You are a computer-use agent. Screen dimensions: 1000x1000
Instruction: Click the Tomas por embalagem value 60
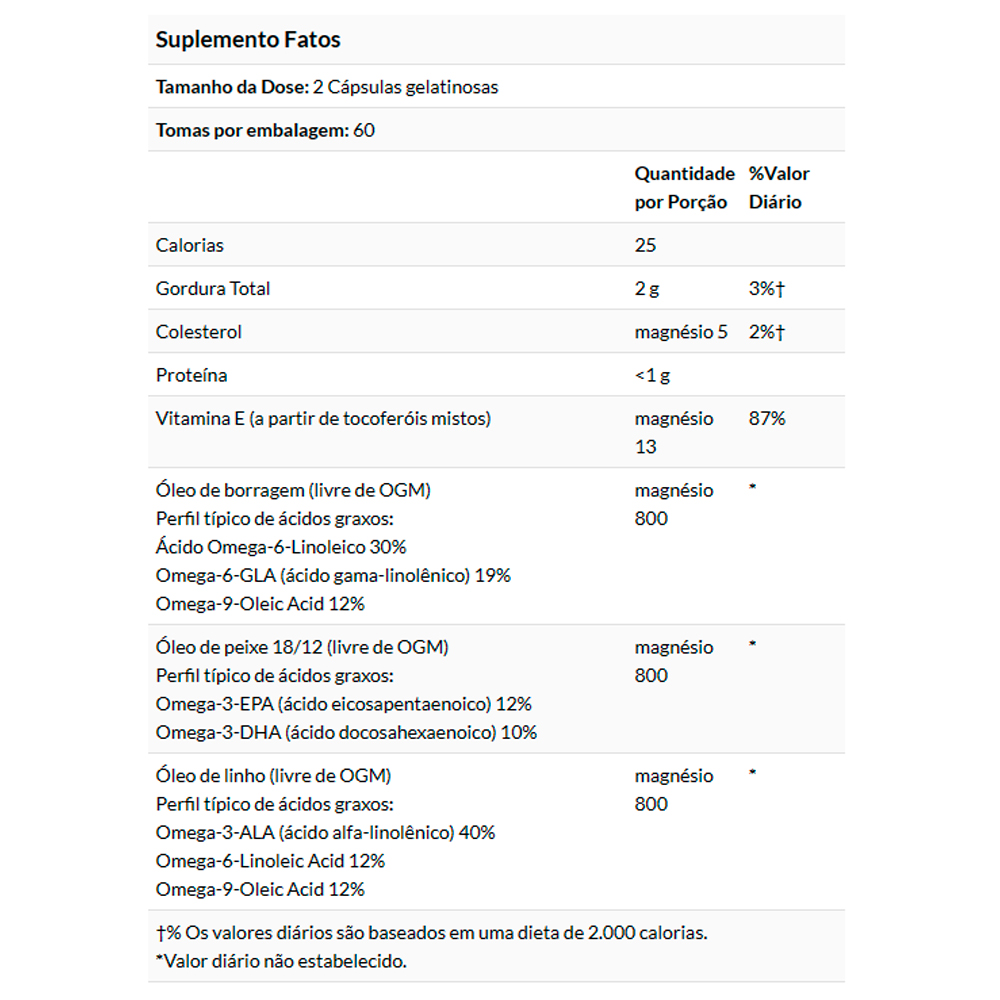point(364,130)
